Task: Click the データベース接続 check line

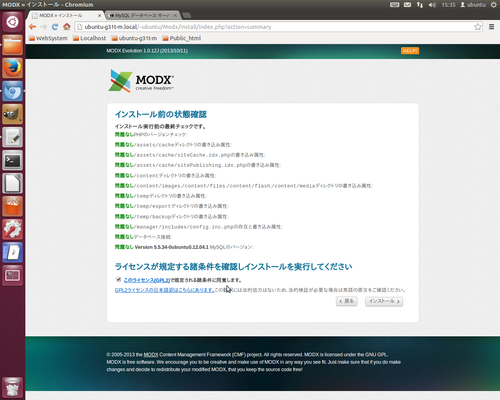Action: coord(143,237)
